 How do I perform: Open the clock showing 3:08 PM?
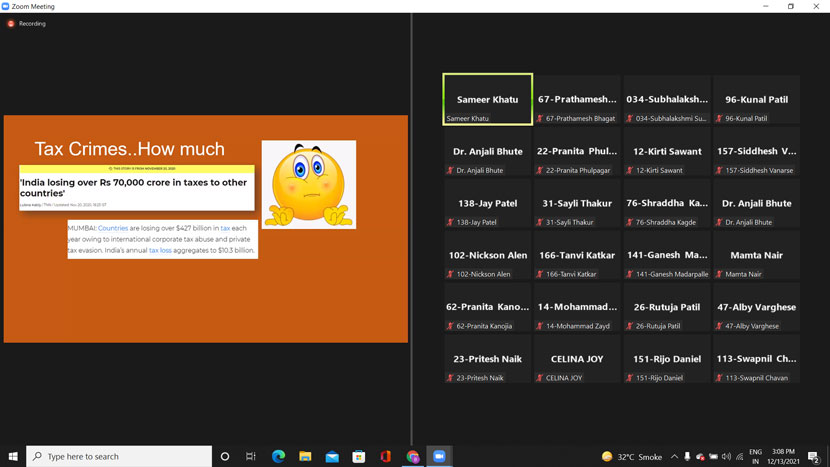pos(783,456)
